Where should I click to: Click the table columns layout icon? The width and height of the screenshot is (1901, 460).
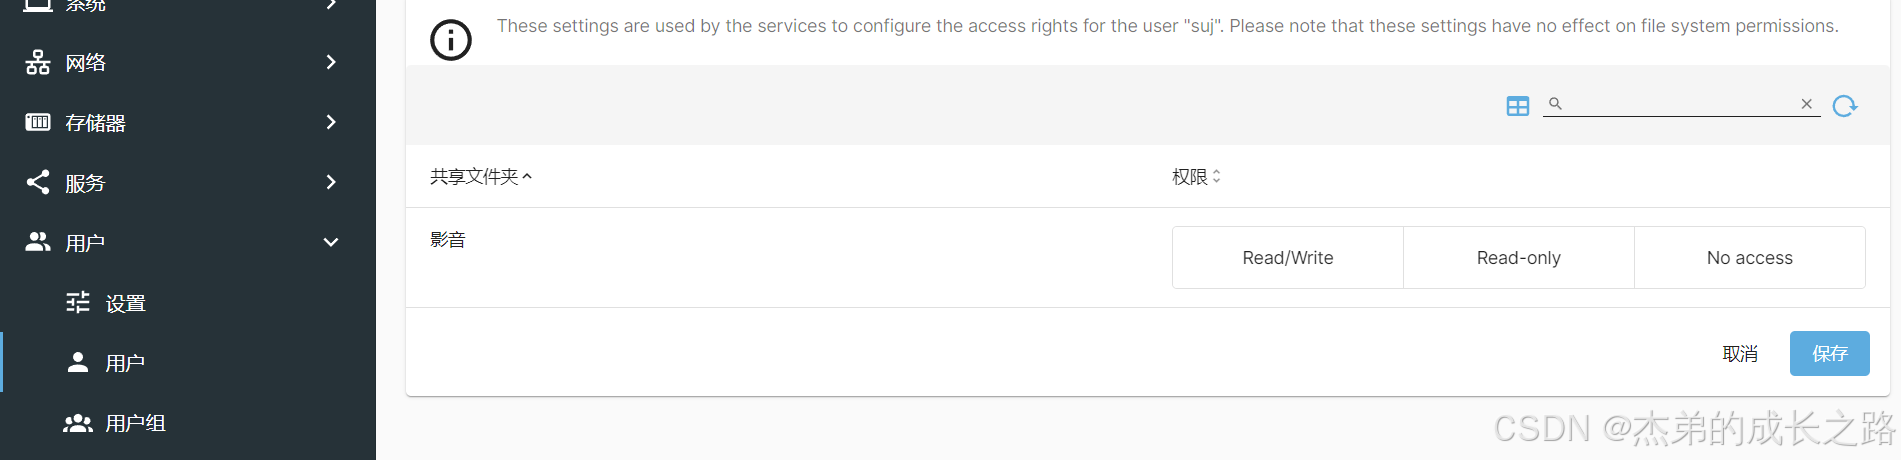(1517, 106)
